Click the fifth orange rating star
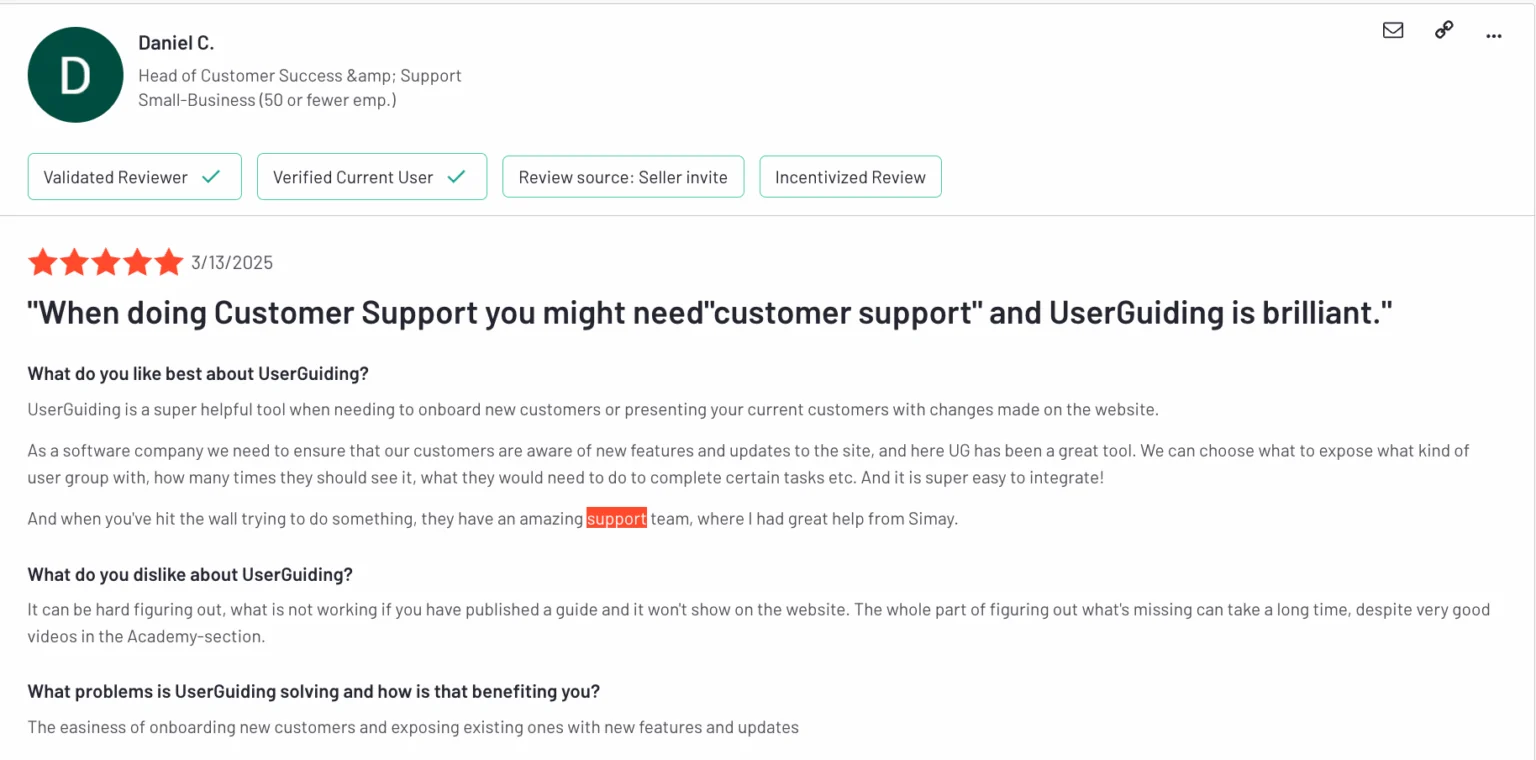Viewport: 1536px width, 760px height. (168, 262)
